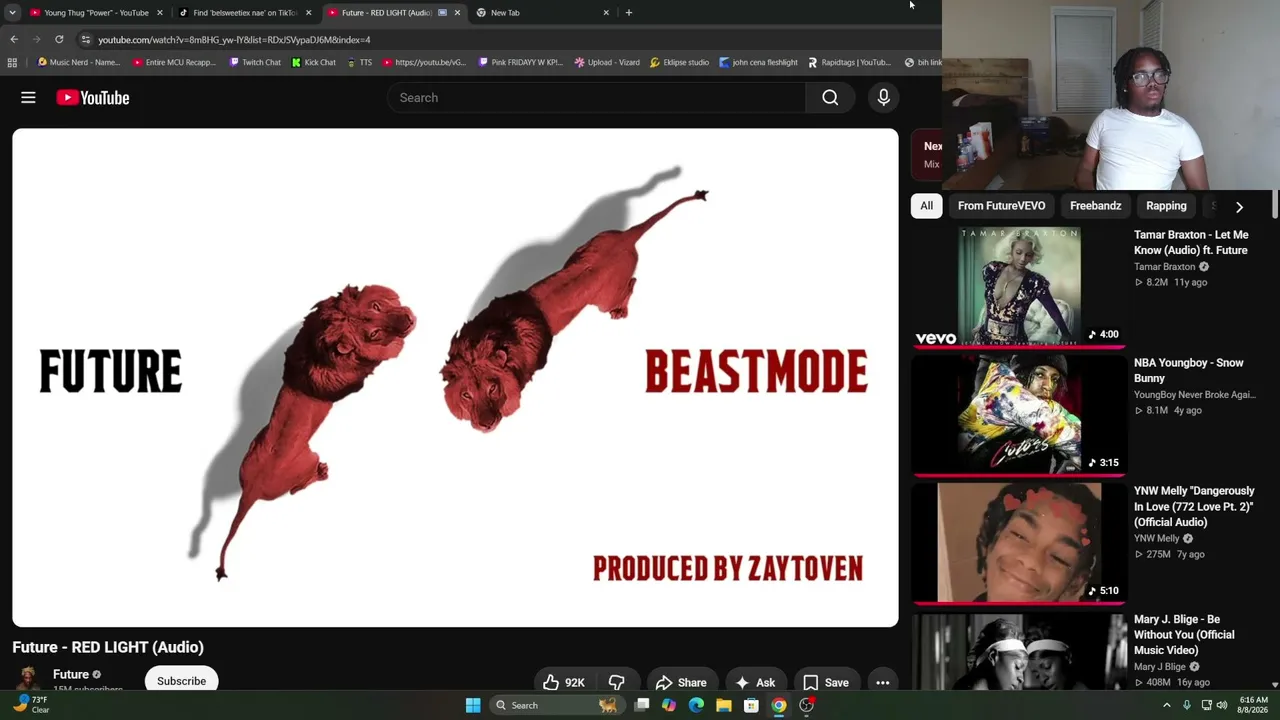The image size is (1280, 720).
Task: Dislike the RED LIGHT video
Action: pyautogui.click(x=617, y=682)
